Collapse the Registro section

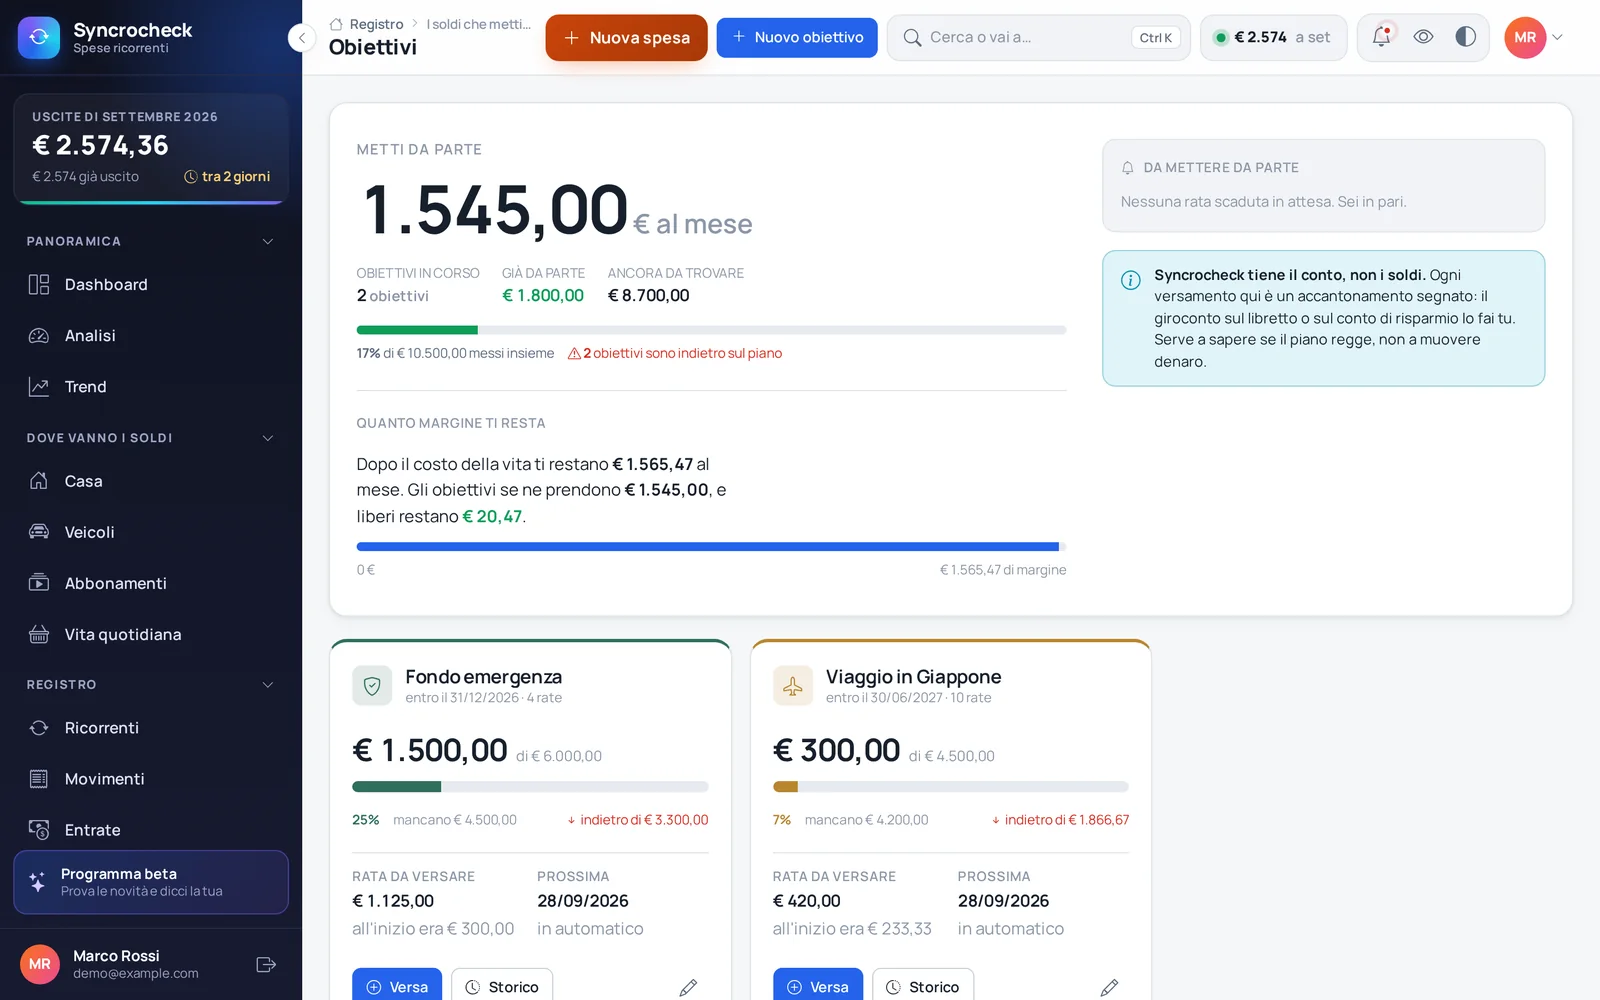[151, 685]
